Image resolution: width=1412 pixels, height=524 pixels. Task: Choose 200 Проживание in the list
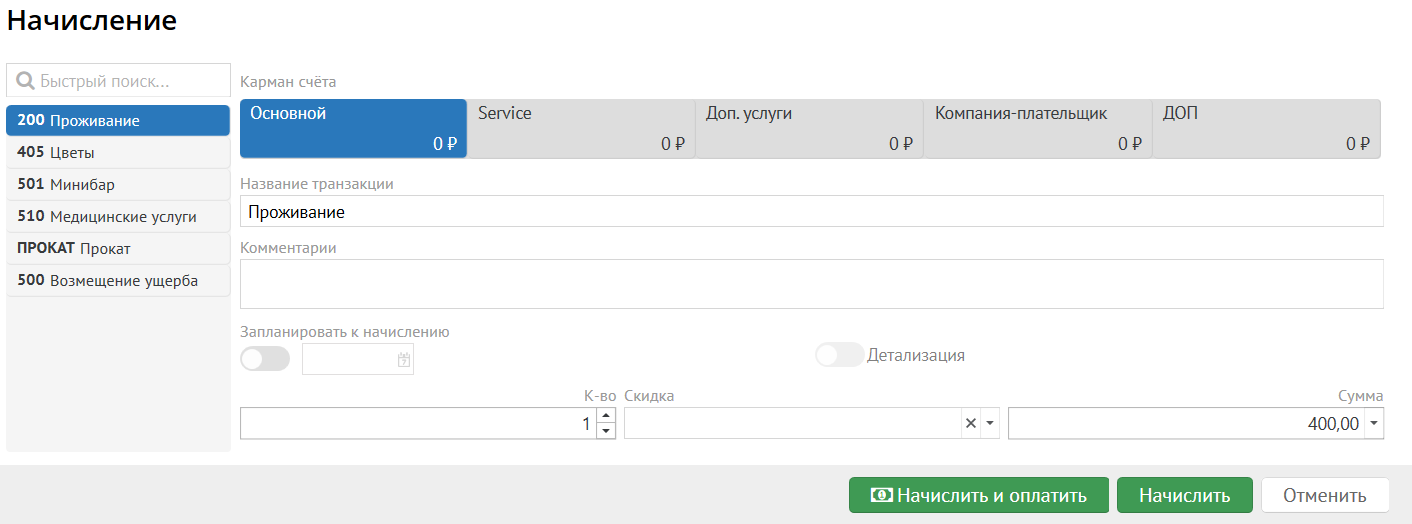[x=118, y=120]
